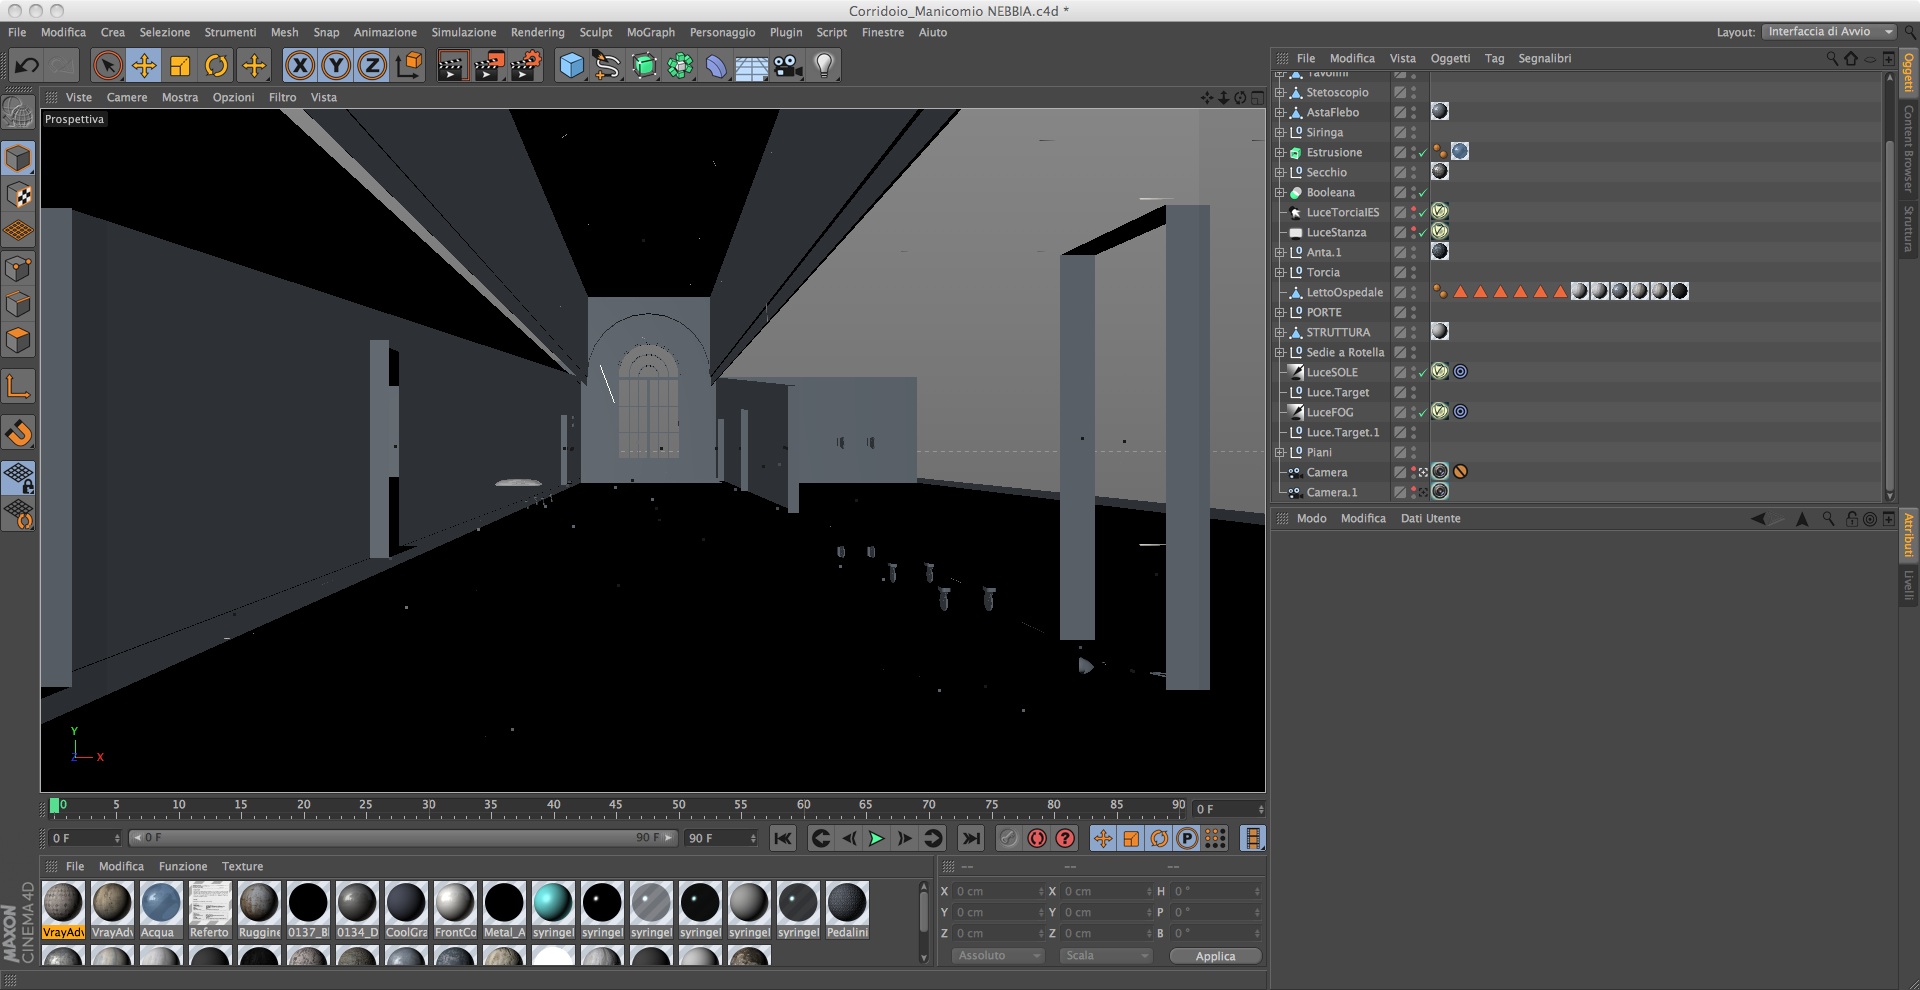The height and width of the screenshot is (990, 1920).
Task: Toggle the green enable checkmark for Booleana
Action: [1422, 193]
